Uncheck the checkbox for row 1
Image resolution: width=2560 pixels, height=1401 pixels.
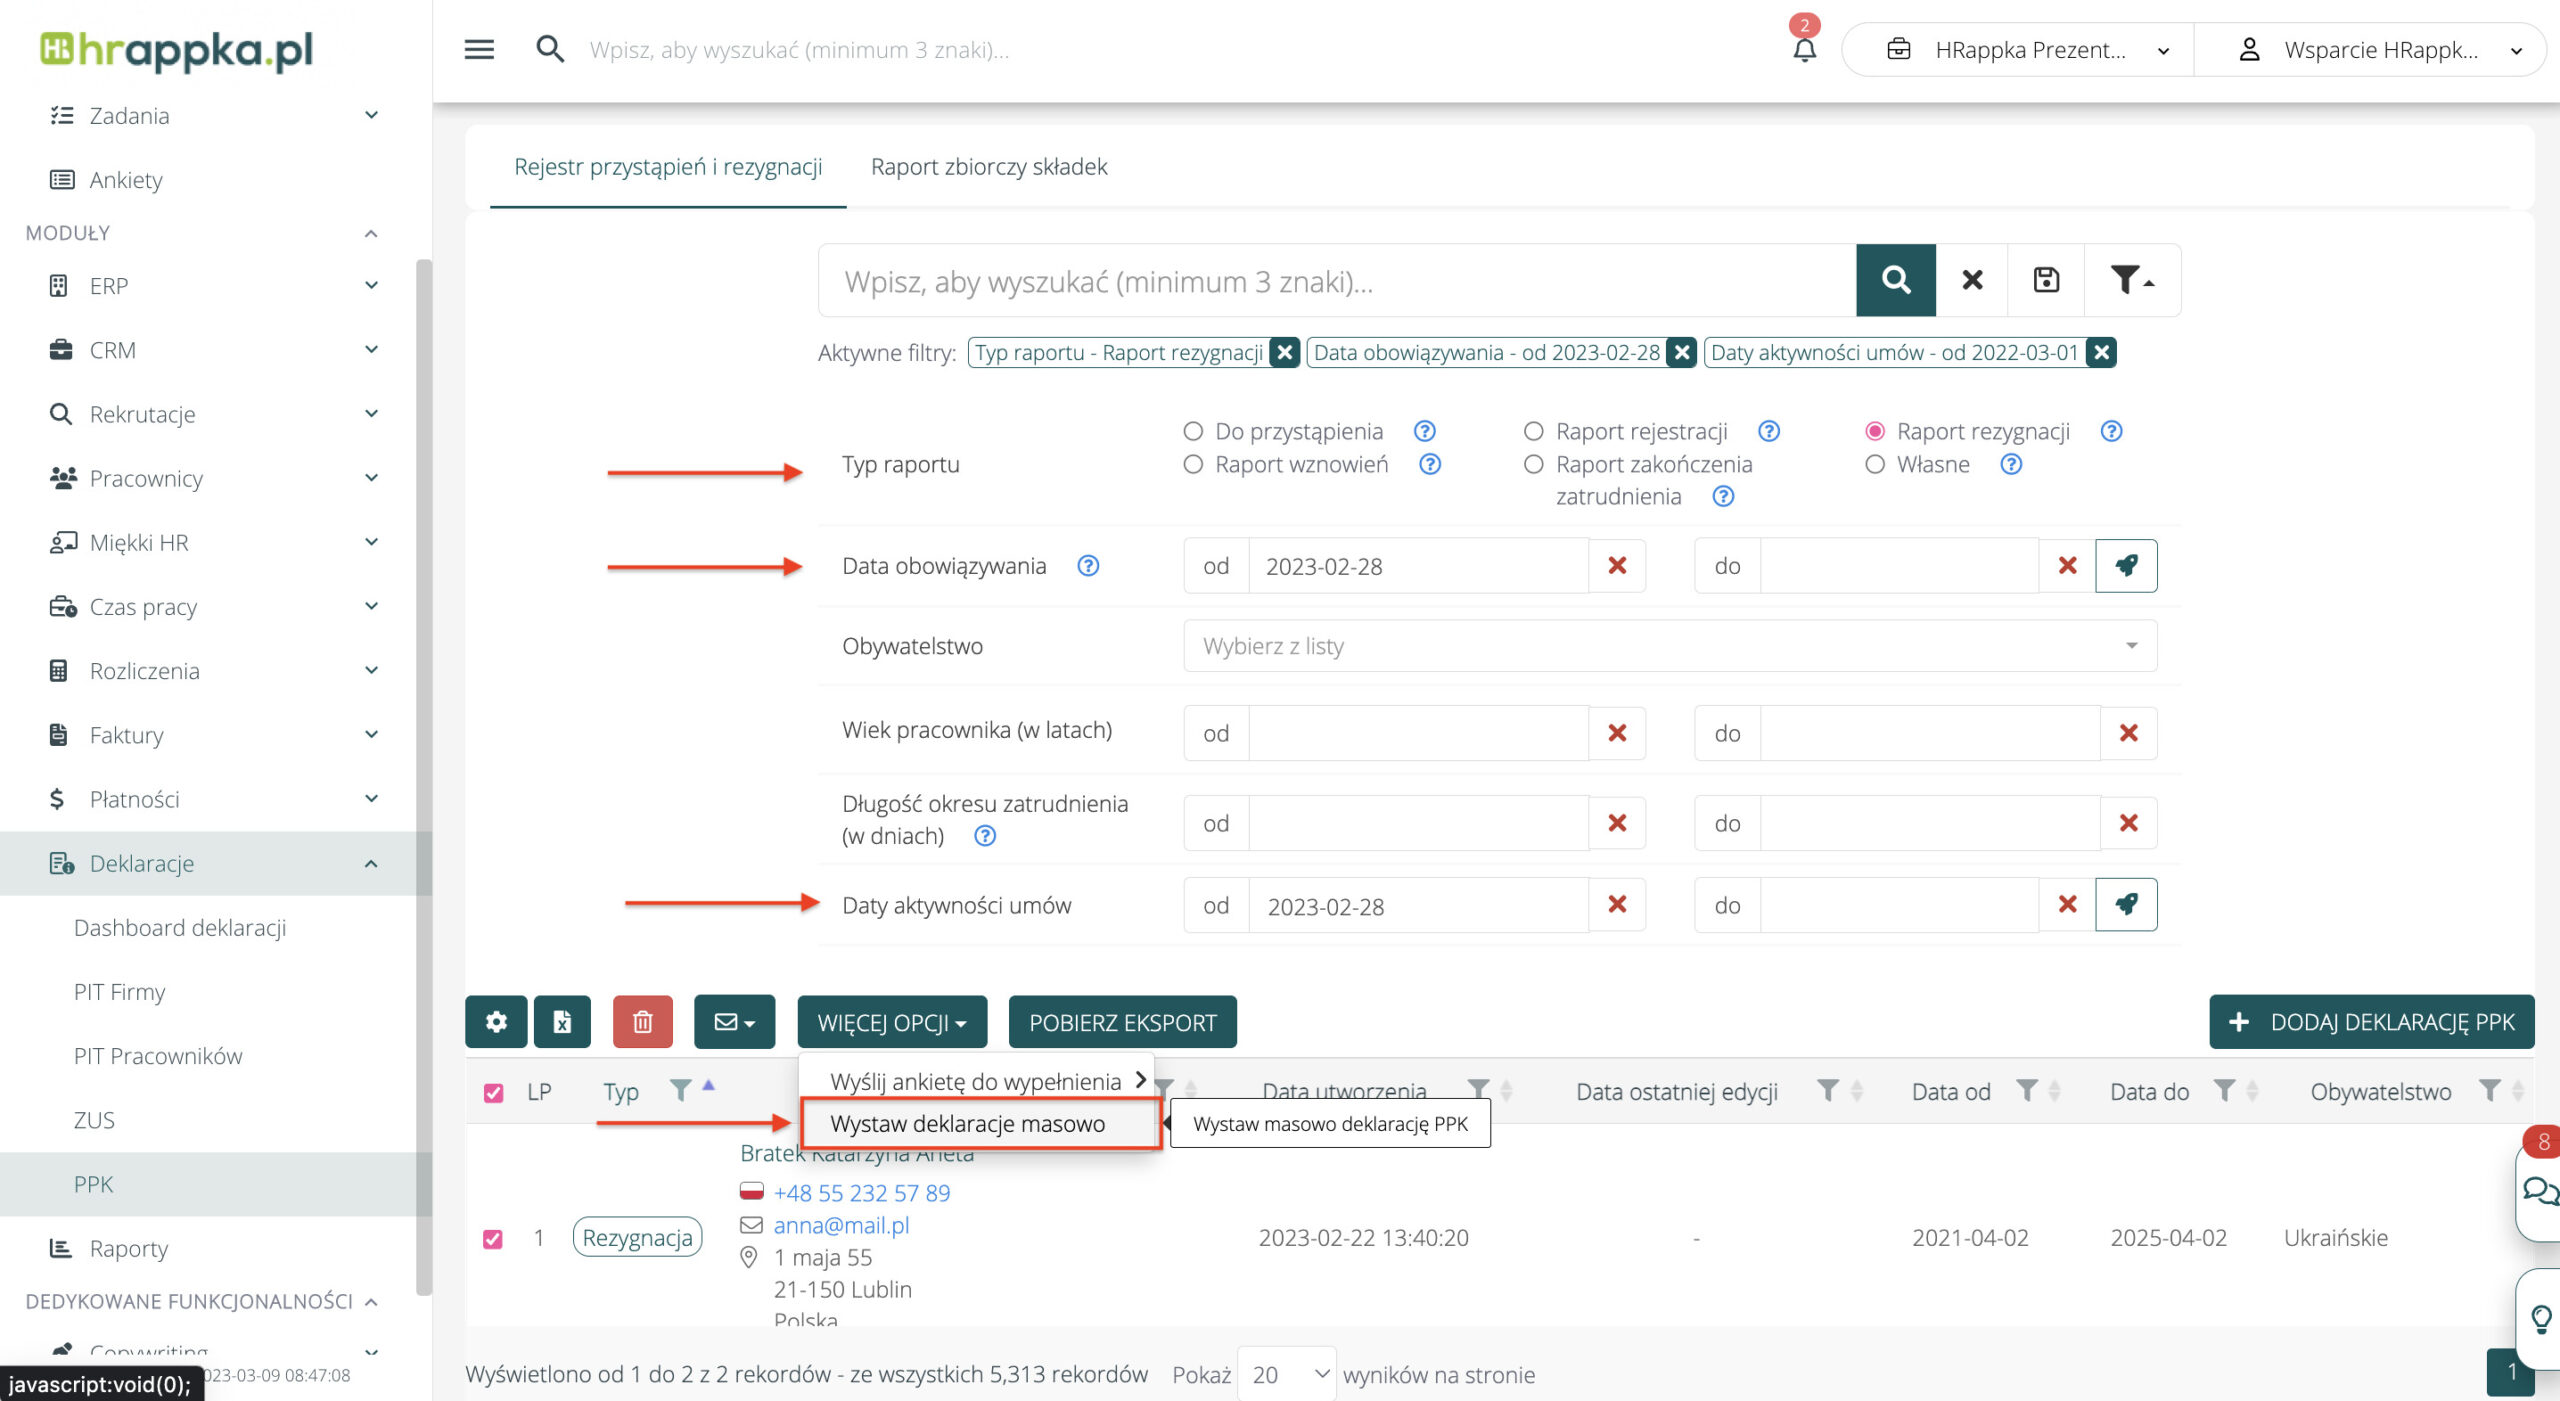[x=493, y=1239]
